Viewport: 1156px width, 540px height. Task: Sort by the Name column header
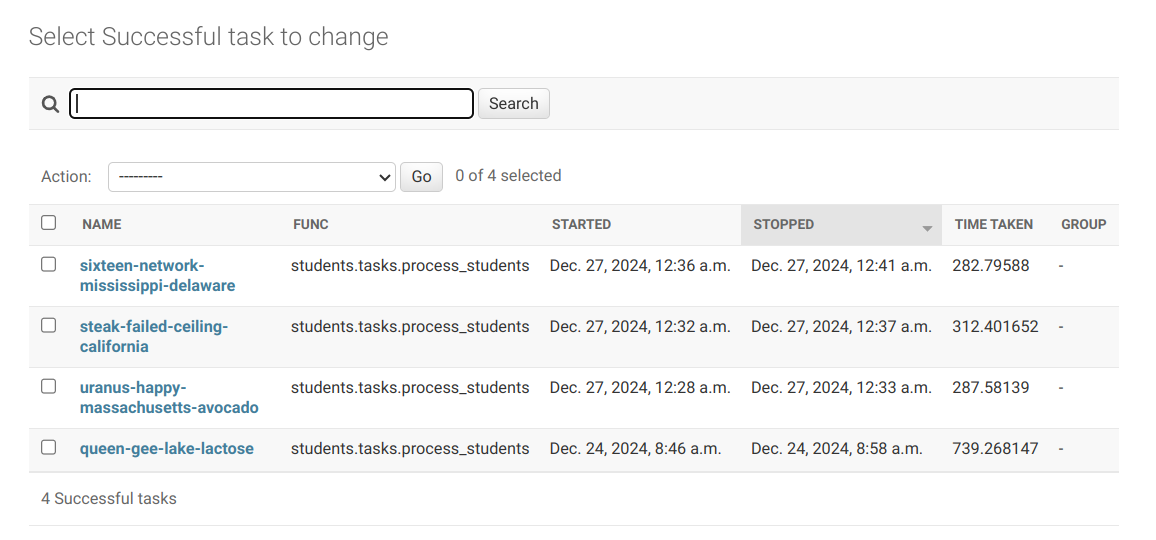click(102, 224)
